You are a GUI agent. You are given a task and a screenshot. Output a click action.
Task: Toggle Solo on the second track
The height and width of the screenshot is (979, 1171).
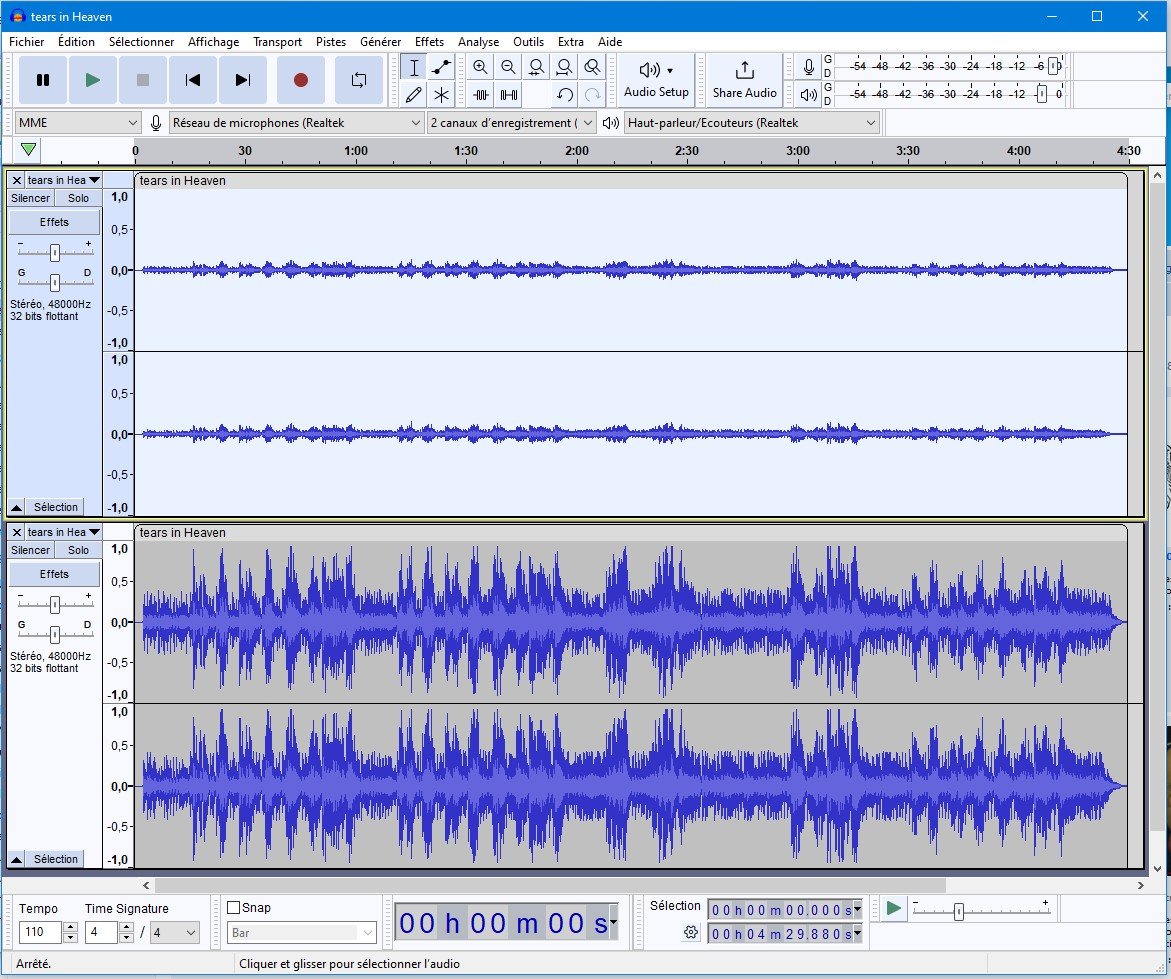78,550
